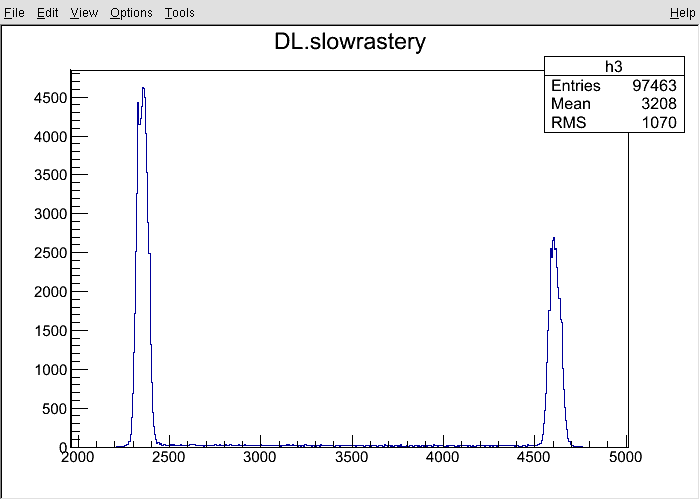This screenshot has width=700, height=500.
Task: Click the 2000 label on the x-axis
Action: coord(78,457)
